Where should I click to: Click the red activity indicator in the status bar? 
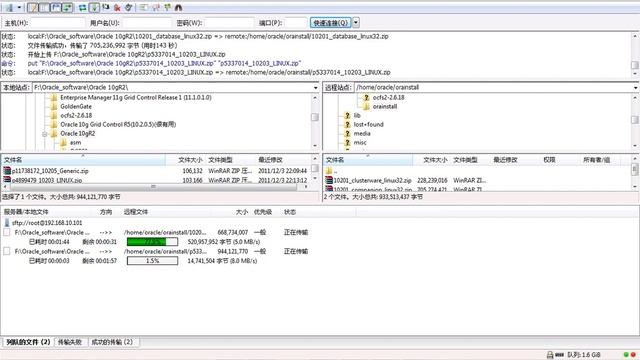(633, 355)
